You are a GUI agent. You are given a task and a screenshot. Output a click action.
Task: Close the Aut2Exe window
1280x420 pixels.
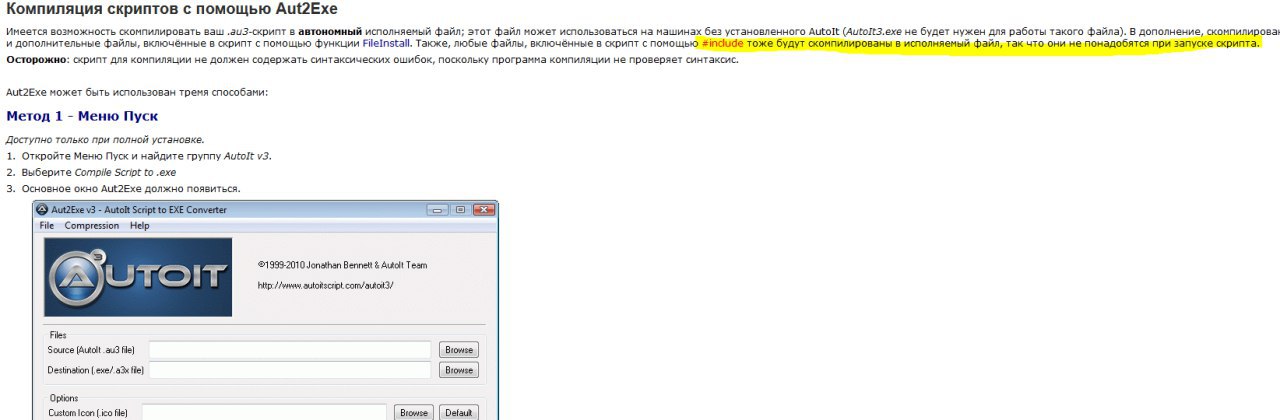pyautogui.click(x=484, y=209)
